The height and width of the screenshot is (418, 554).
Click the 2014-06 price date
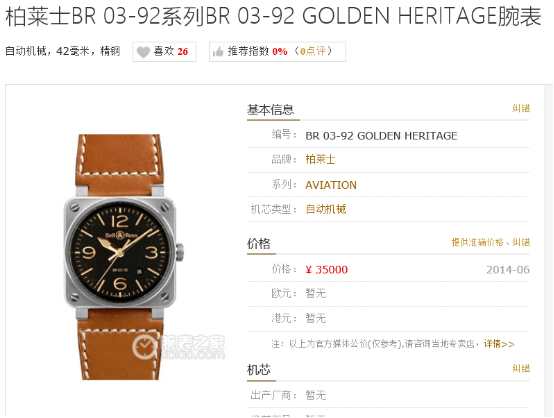pyautogui.click(x=508, y=270)
